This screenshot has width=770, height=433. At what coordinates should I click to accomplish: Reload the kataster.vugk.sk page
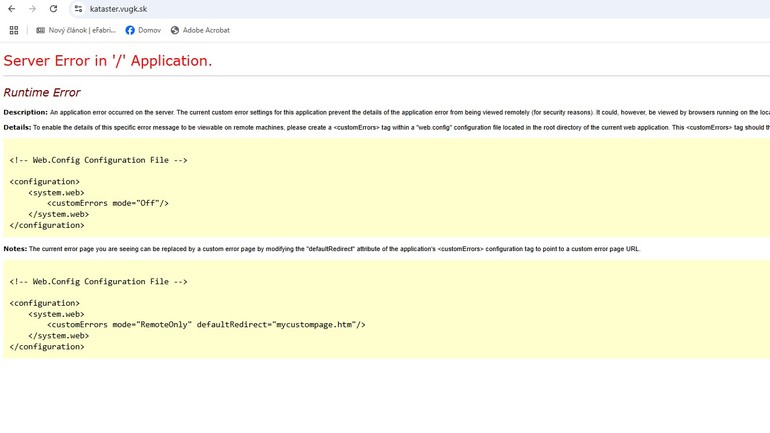(x=53, y=9)
